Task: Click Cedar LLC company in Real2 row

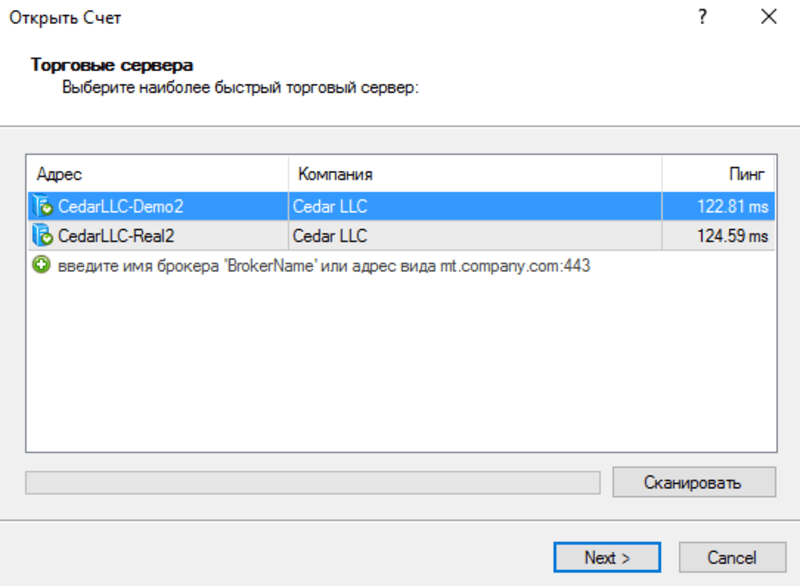Action: pyautogui.click(x=330, y=236)
